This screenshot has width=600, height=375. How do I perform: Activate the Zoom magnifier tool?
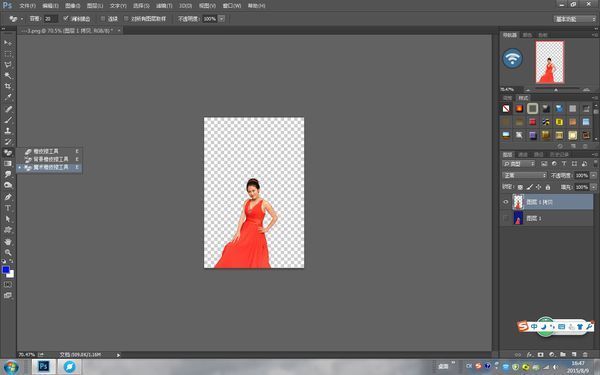coord(8,253)
